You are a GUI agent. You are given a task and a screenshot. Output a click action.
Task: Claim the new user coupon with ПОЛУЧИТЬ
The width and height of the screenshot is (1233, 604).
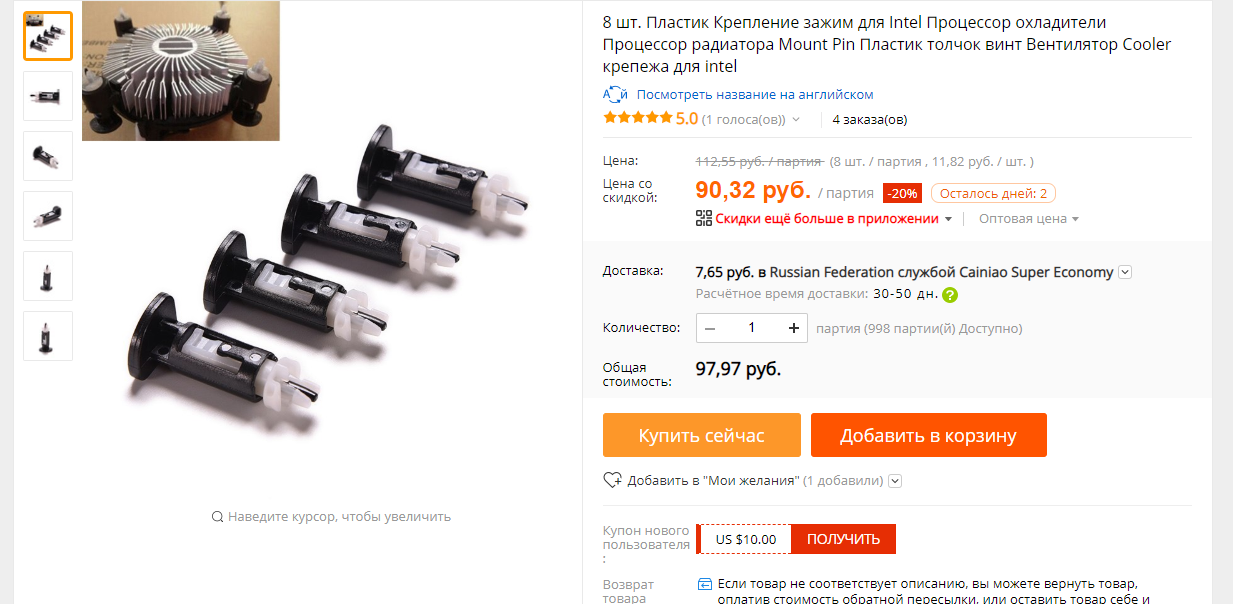click(x=843, y=539)
